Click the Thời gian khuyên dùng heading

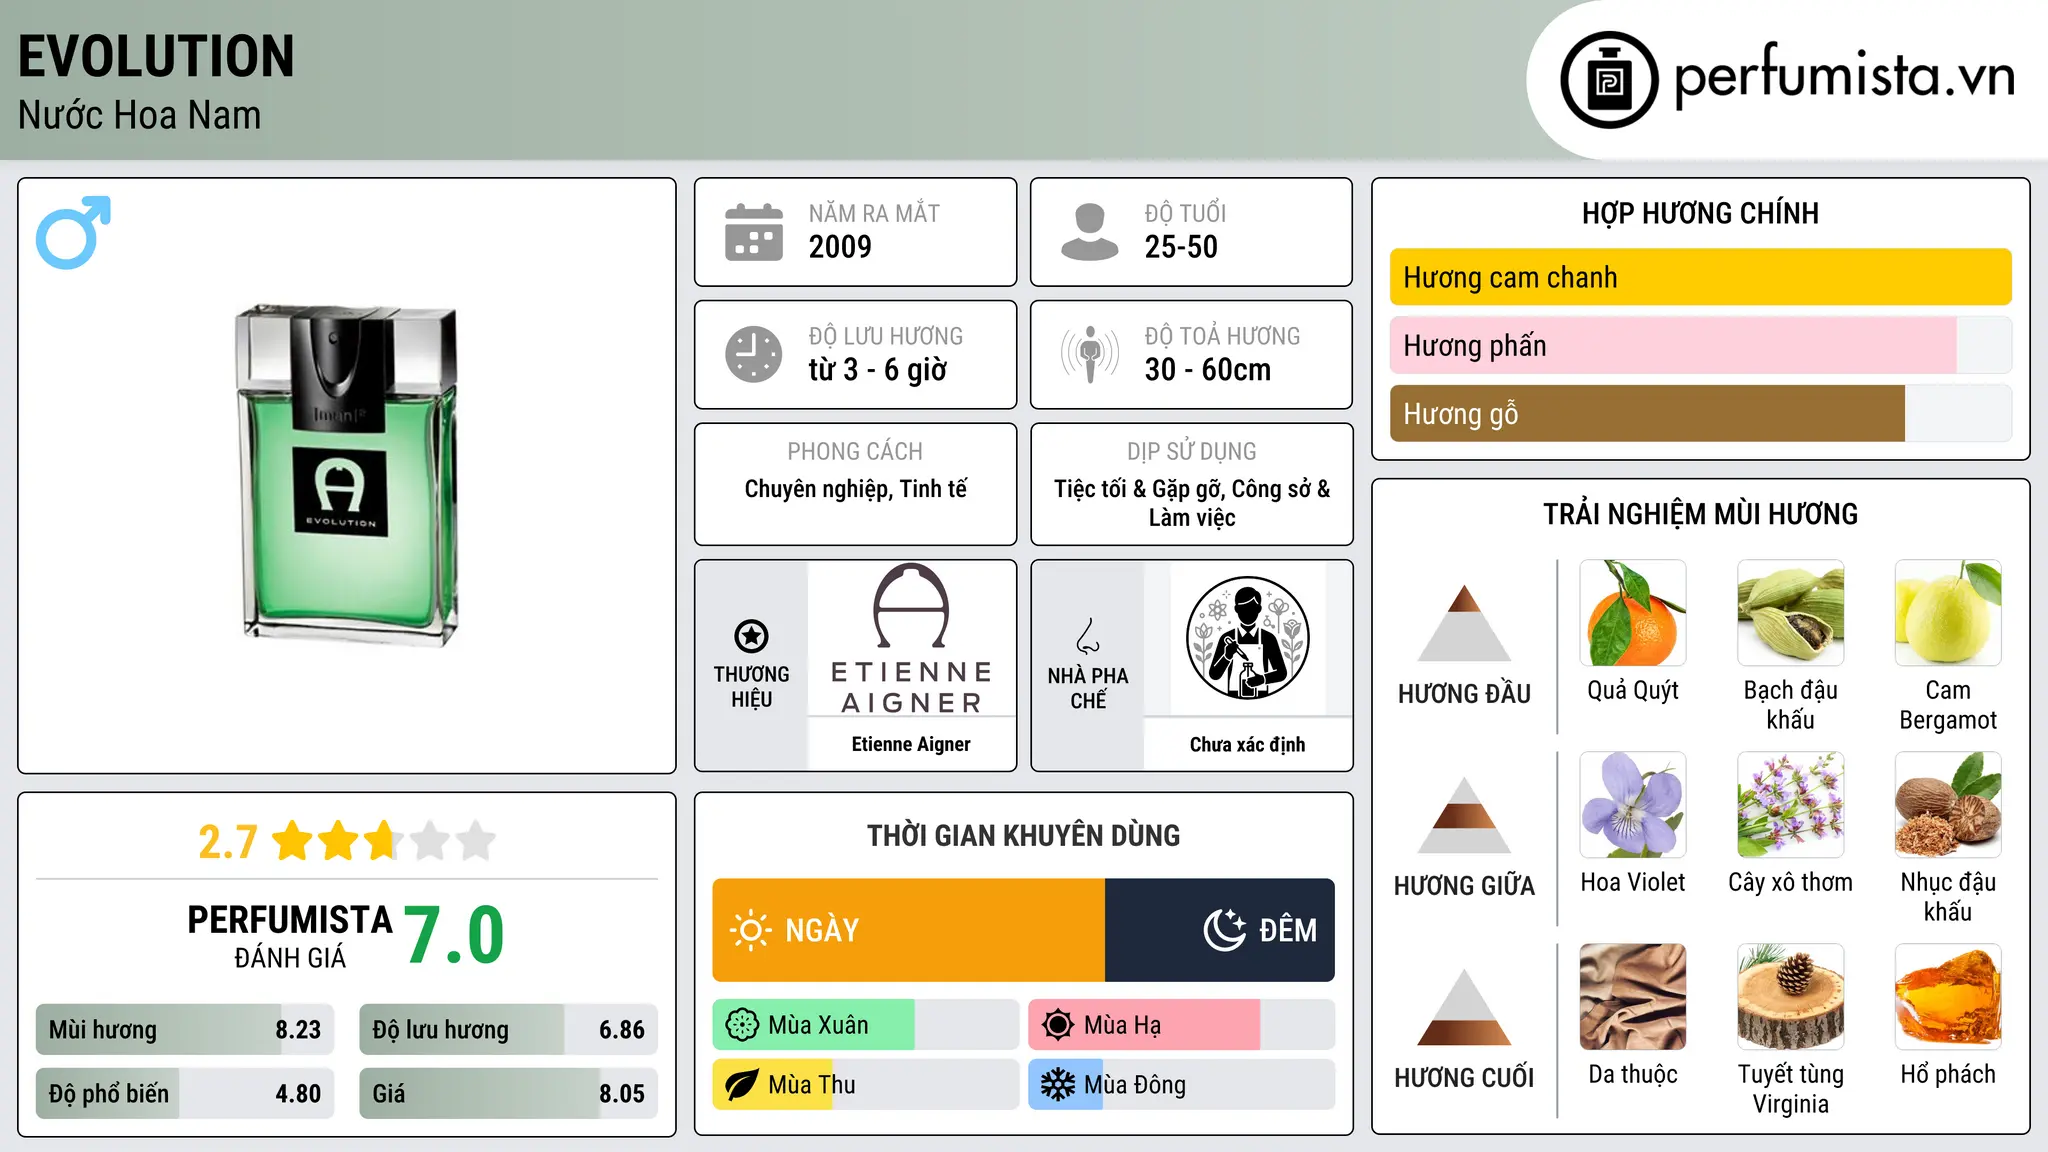click(1023, 835)
